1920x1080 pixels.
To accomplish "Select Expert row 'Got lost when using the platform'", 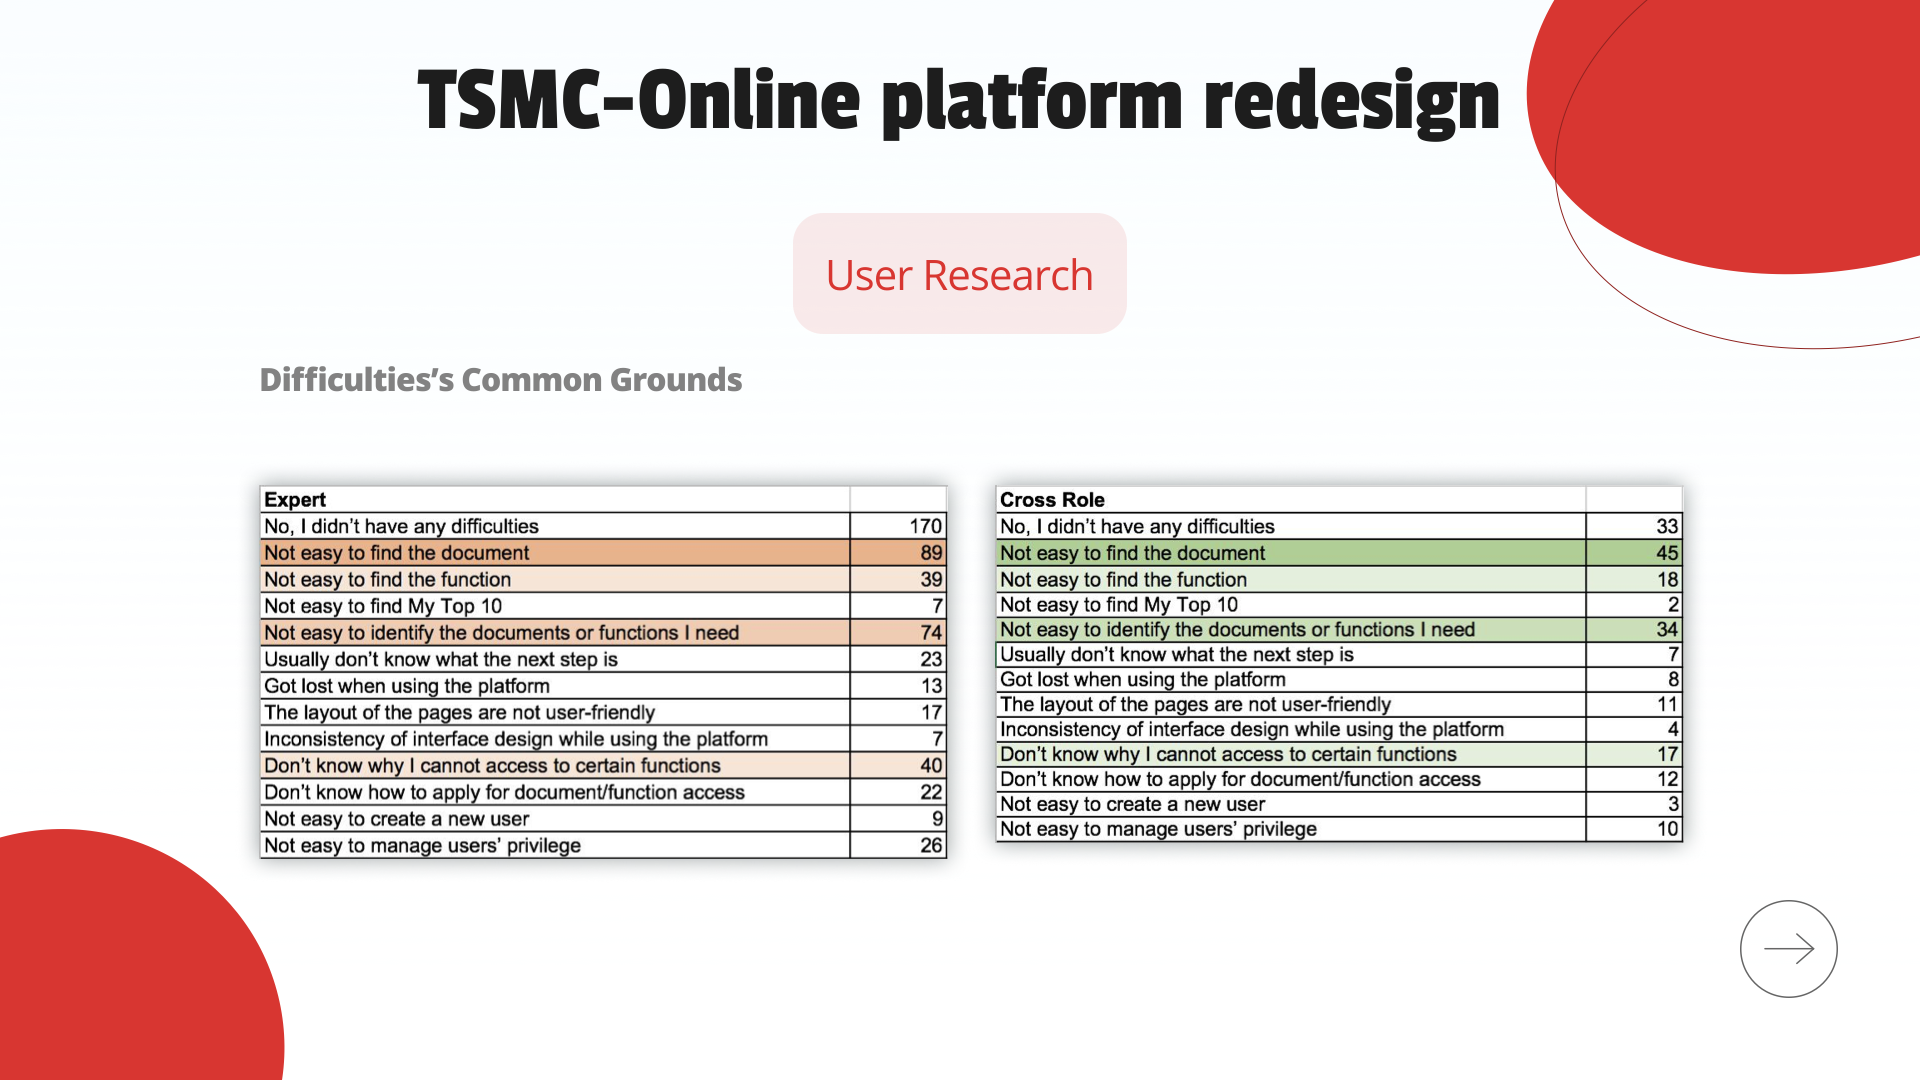I will pyautogui.click(x=603, y=686).
